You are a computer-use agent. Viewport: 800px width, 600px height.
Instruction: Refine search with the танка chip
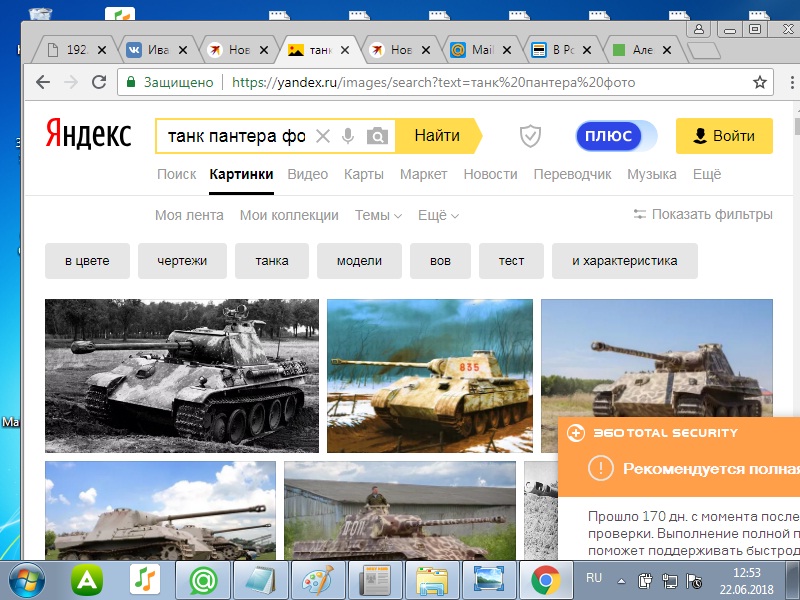point(272,261)
